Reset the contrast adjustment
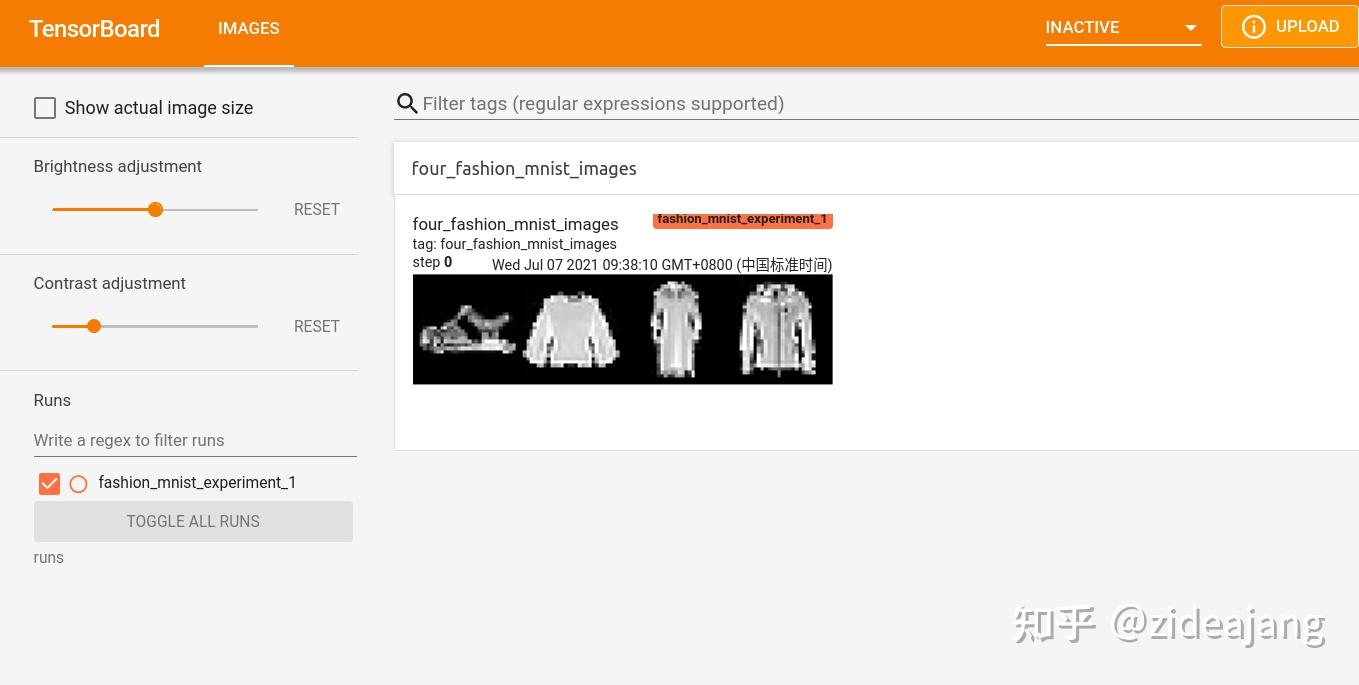1359x685 pixels. pos(316,326)
